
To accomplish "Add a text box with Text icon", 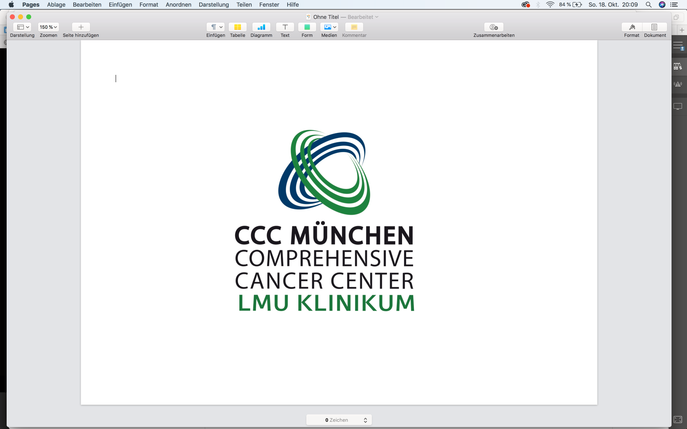I will pos(285,27).
